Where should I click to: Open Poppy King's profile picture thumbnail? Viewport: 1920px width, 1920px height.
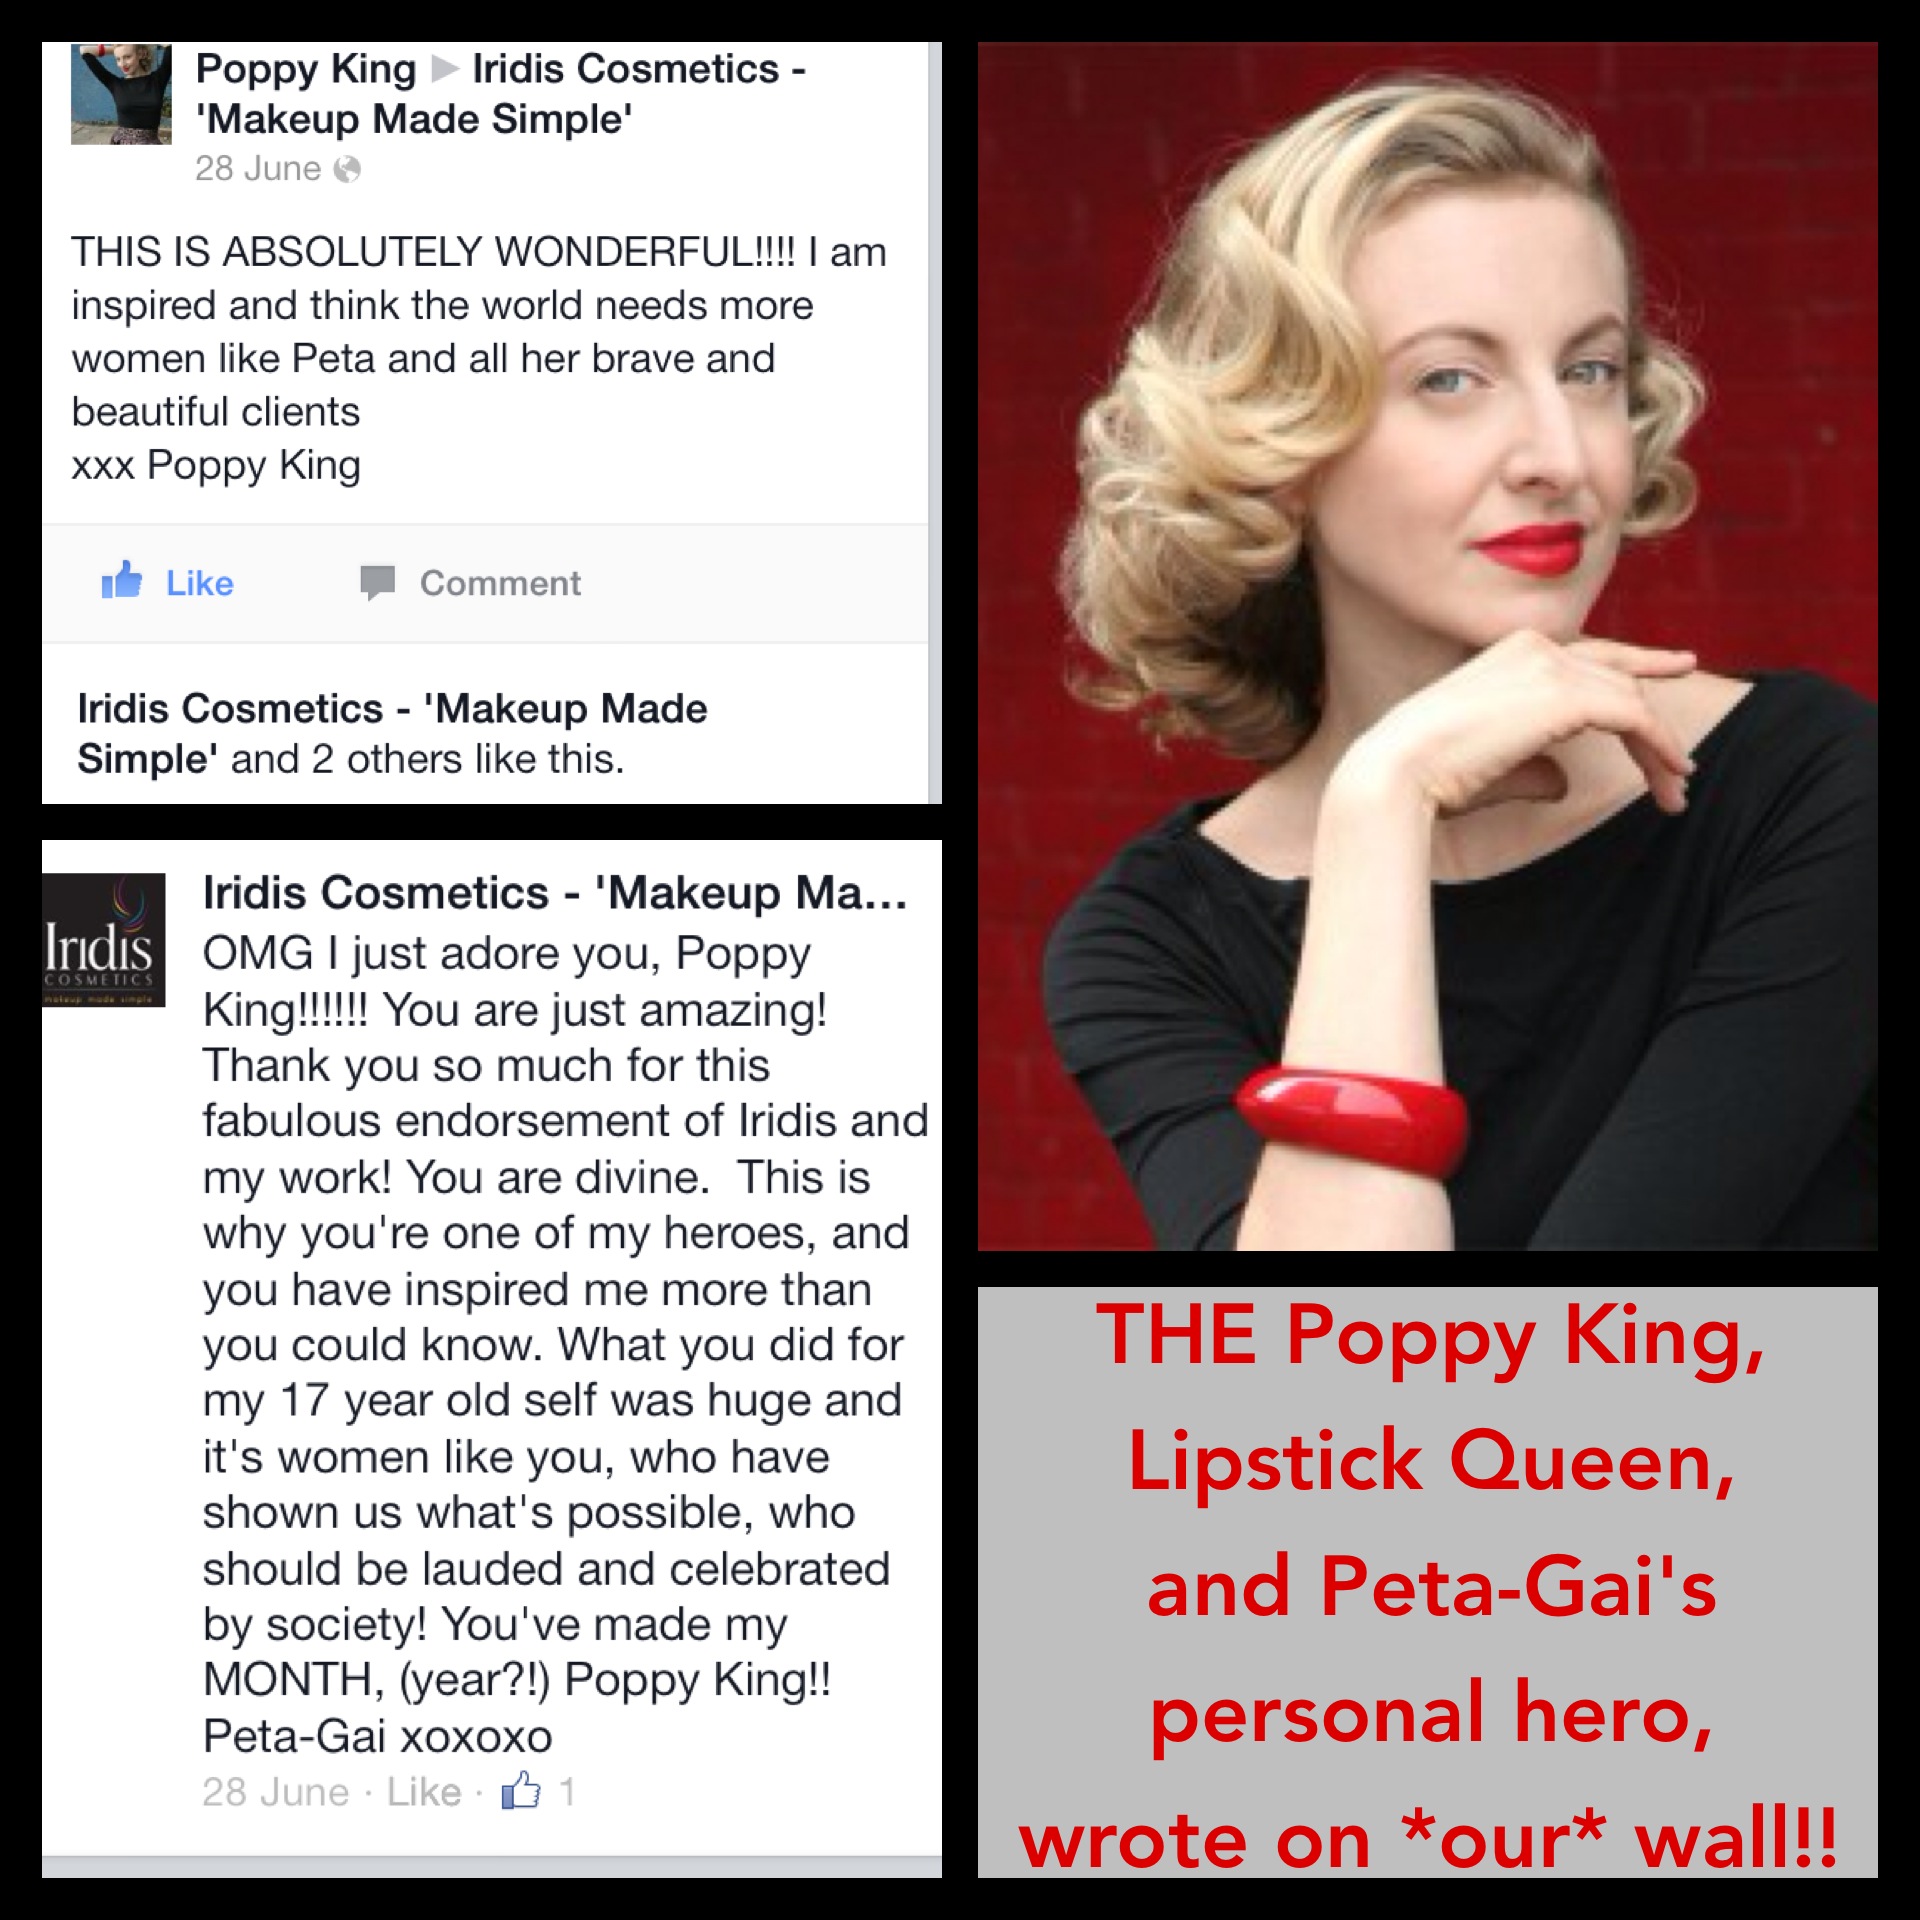pyautogui.click(x=121, y=93)
